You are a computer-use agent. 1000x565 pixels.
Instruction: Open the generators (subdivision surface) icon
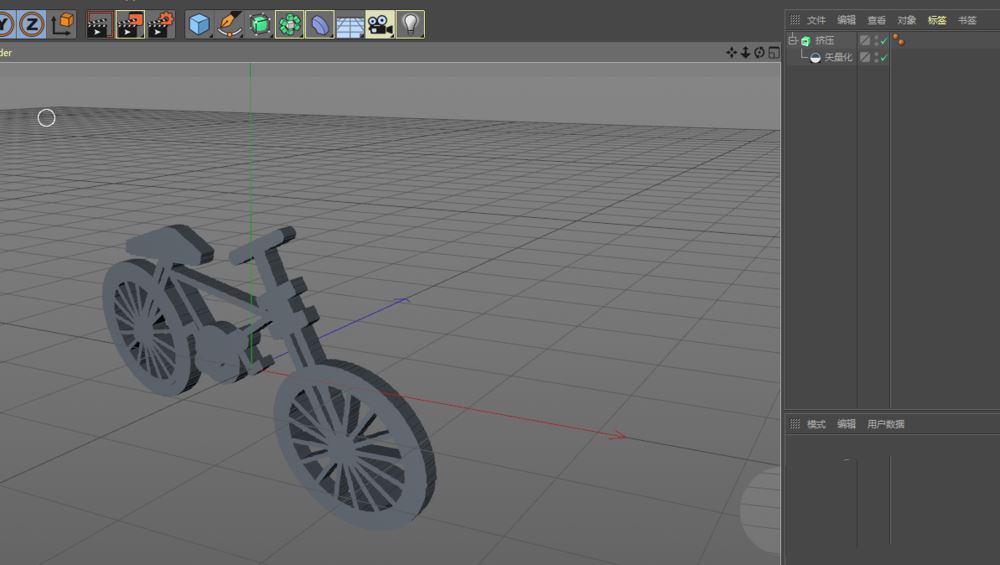260,24
